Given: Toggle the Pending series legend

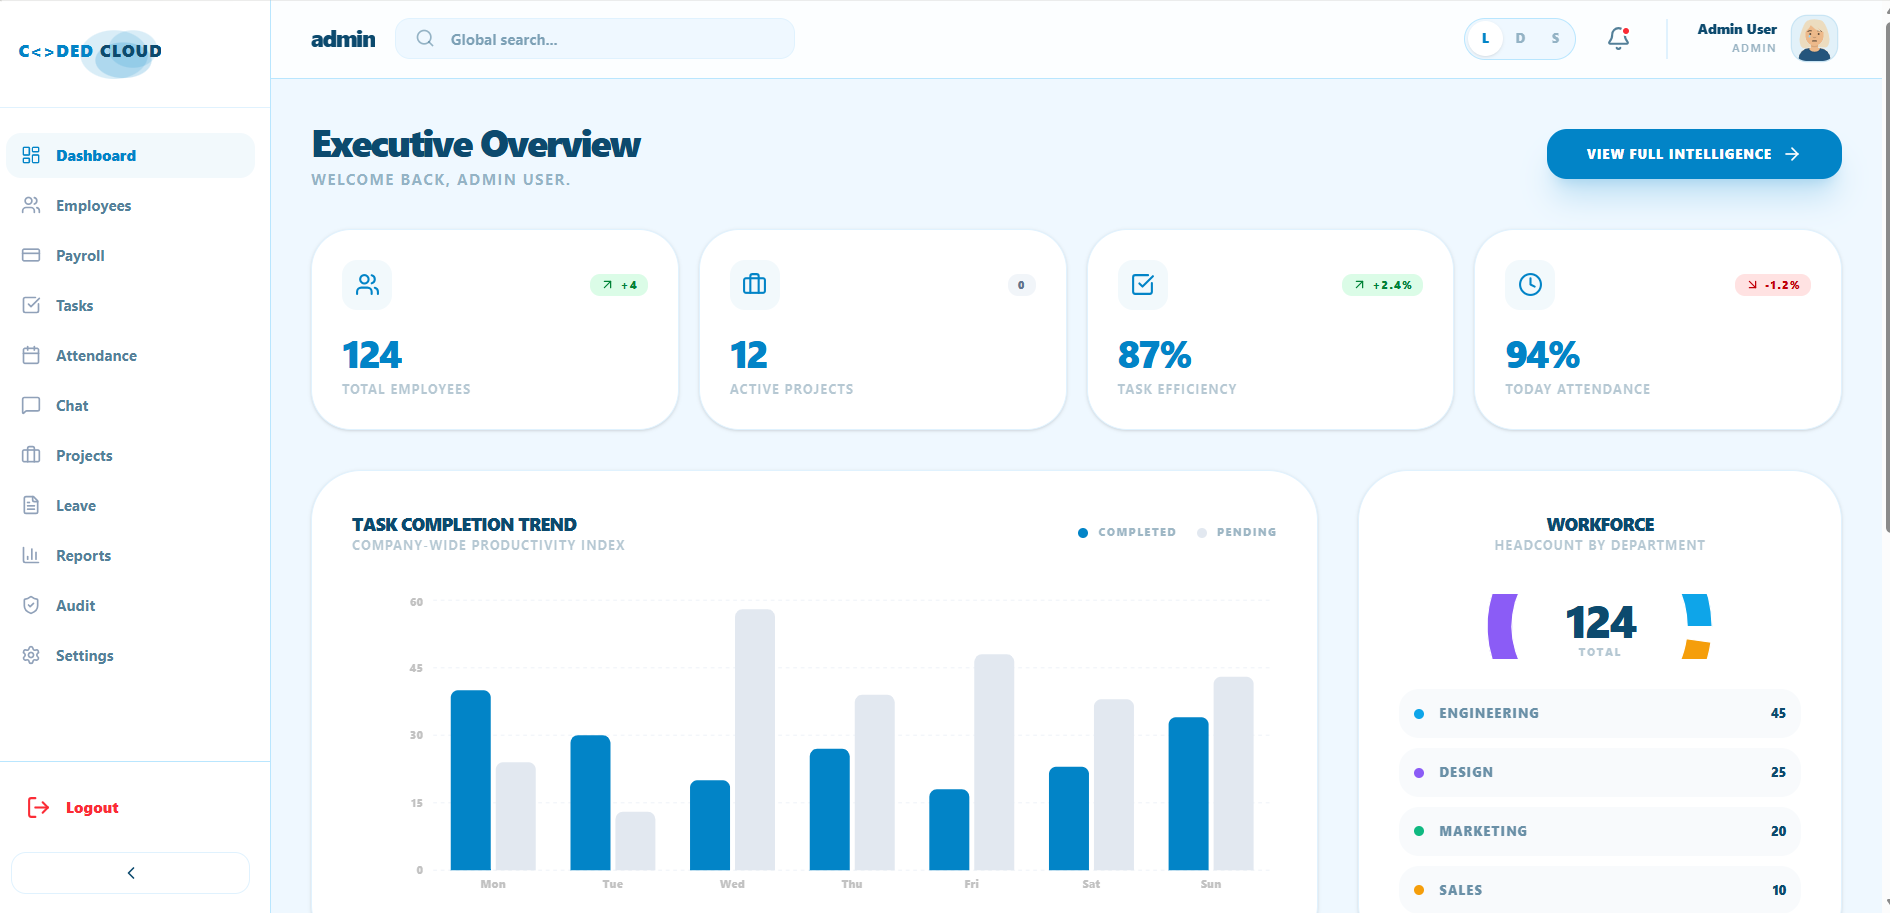Looking at the screenshot, I should click(1236, 532).
